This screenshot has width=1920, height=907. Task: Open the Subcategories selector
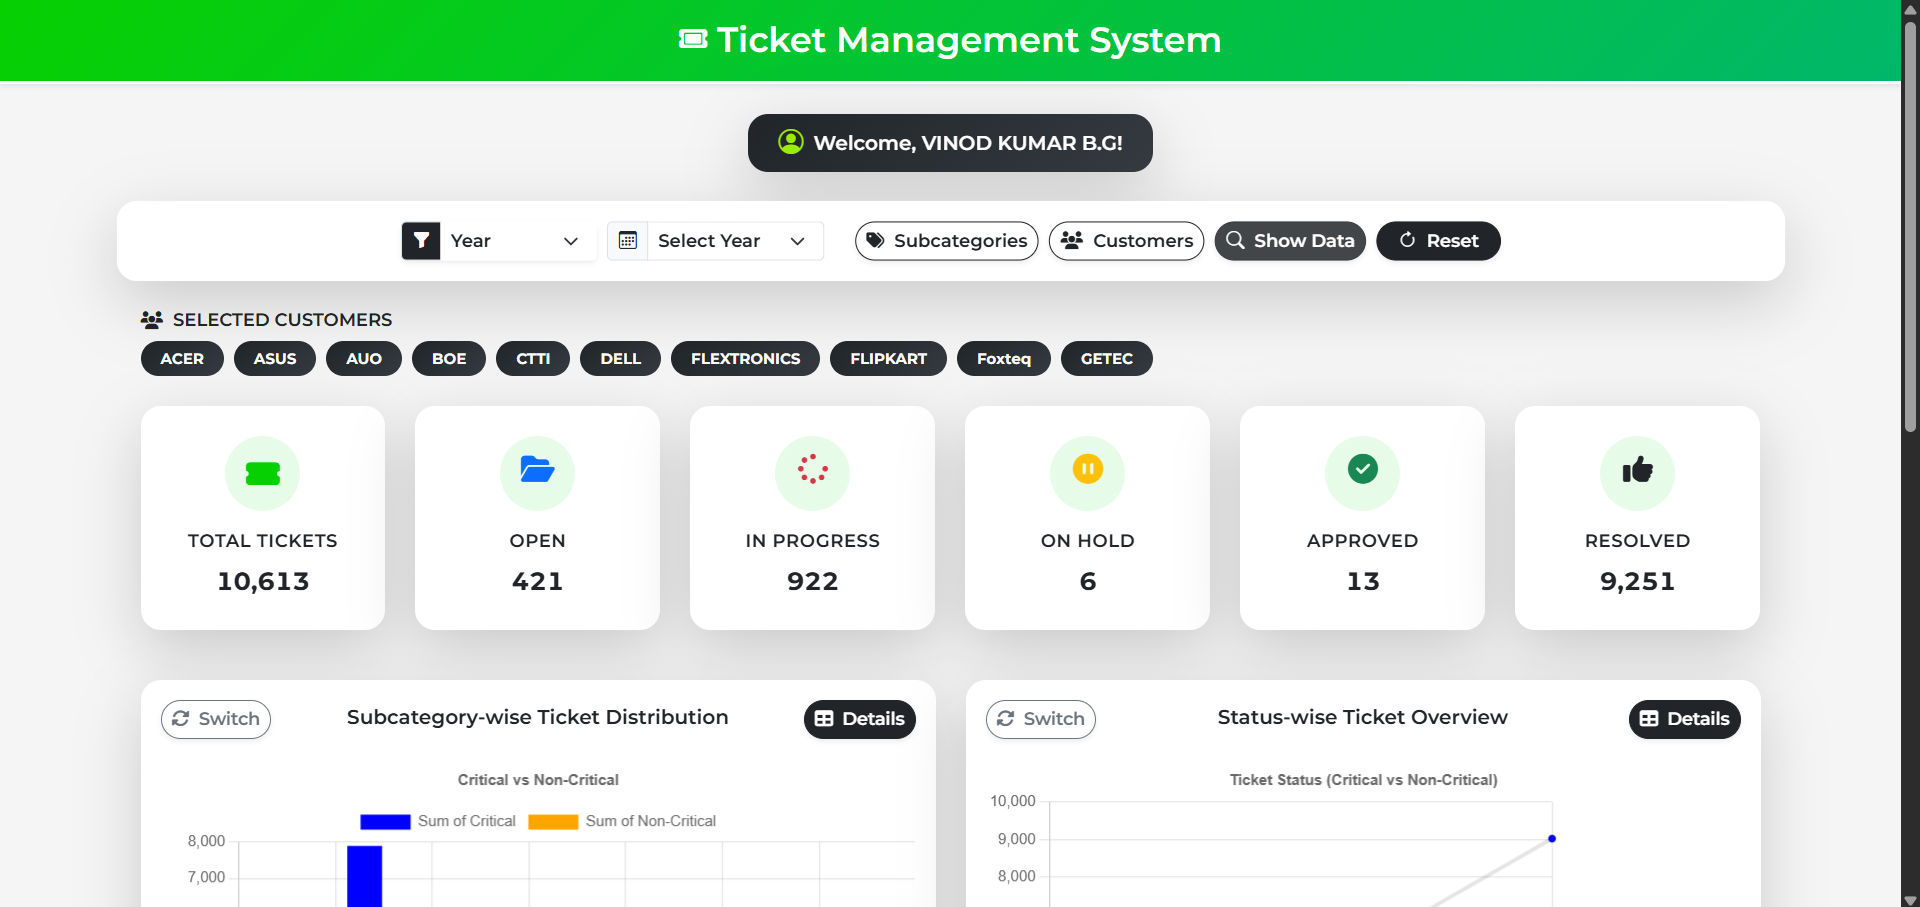point(947,241)
